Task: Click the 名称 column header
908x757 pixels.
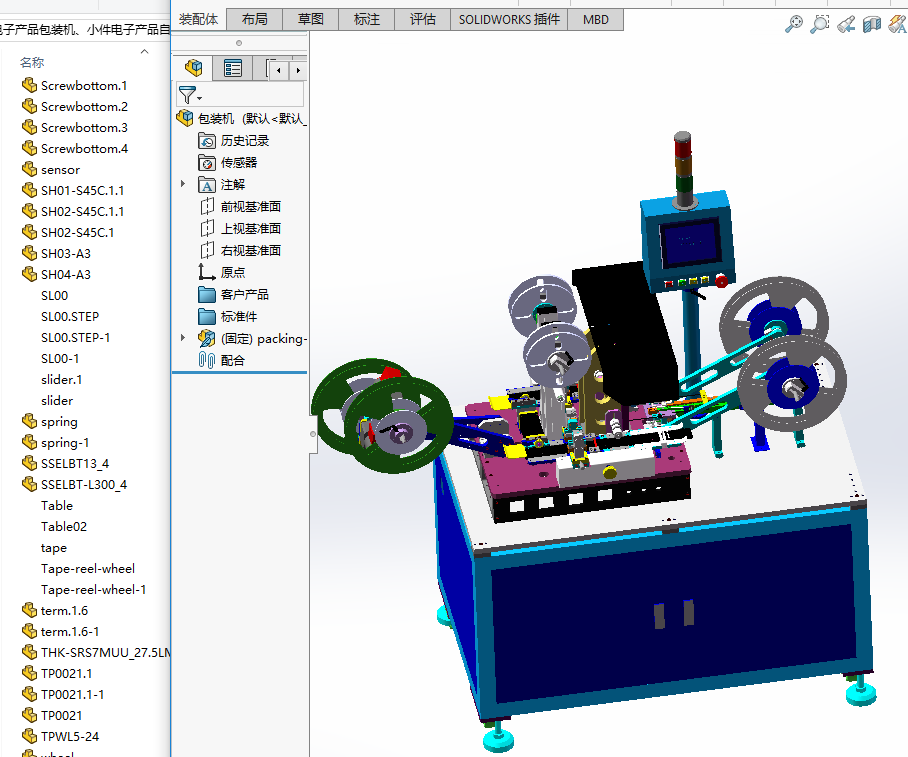Action: tap(32, 62)
